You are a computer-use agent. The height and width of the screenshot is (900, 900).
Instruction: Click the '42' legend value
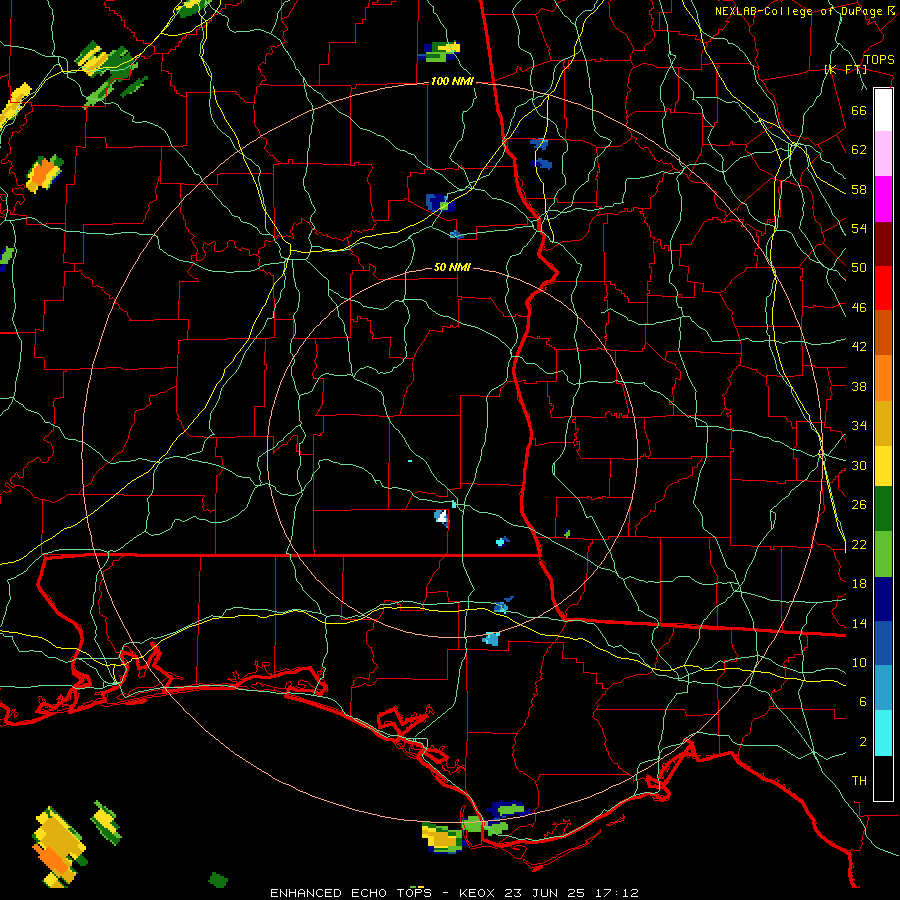(x=859, y=346)
